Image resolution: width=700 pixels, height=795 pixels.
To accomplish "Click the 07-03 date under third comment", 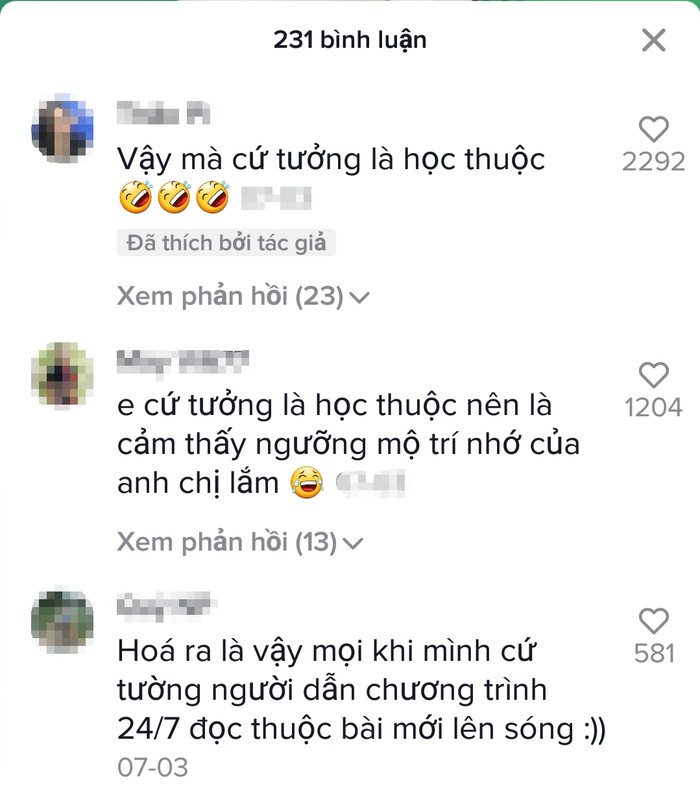I will 153,767.
